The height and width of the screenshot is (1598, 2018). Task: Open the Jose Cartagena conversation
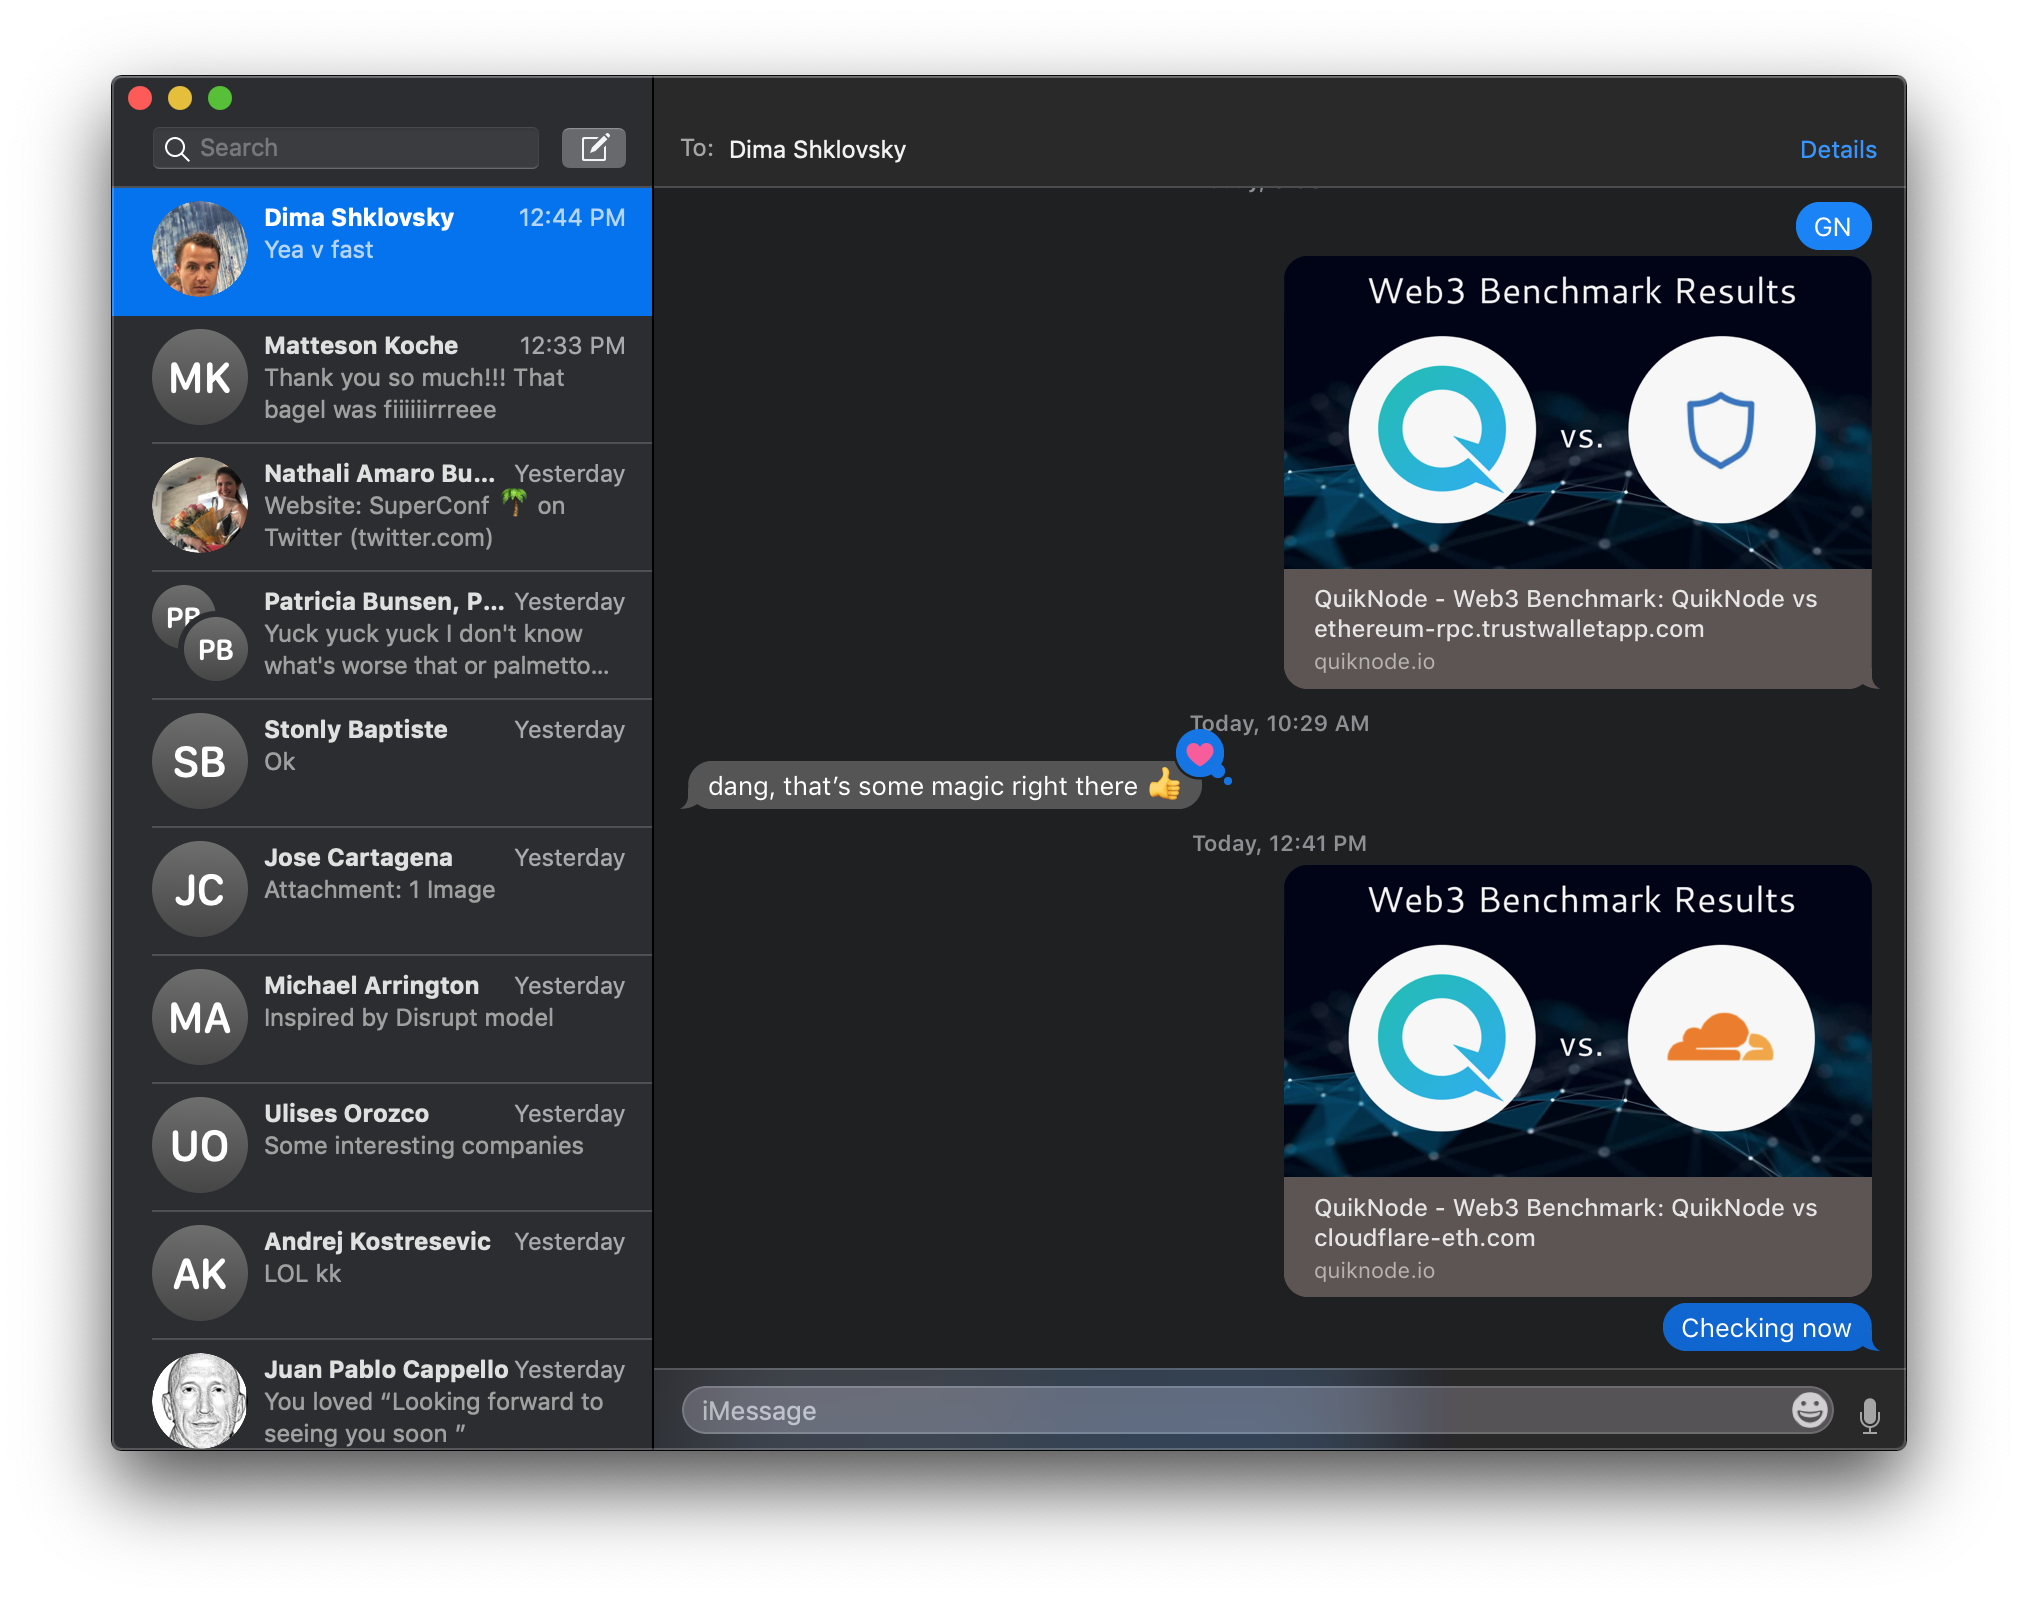[382, 891]
